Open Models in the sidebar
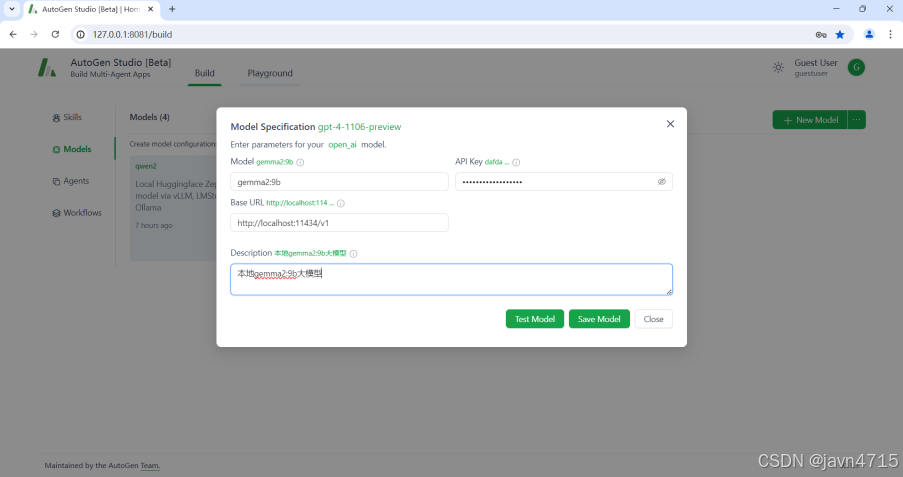 click(x=72, y=149)
